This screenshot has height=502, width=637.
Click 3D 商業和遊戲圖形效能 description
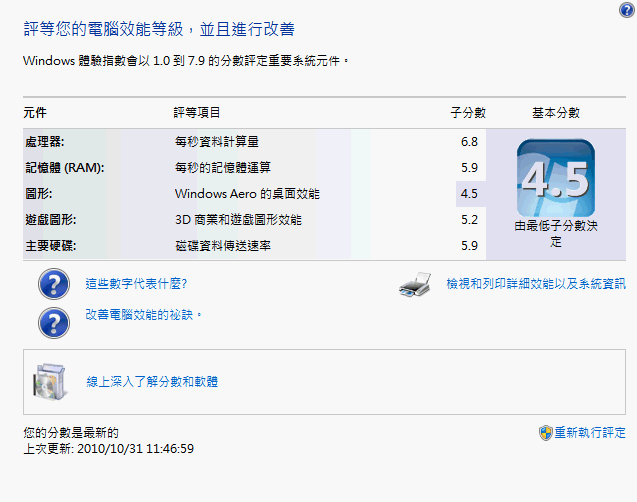click(238, 220)
